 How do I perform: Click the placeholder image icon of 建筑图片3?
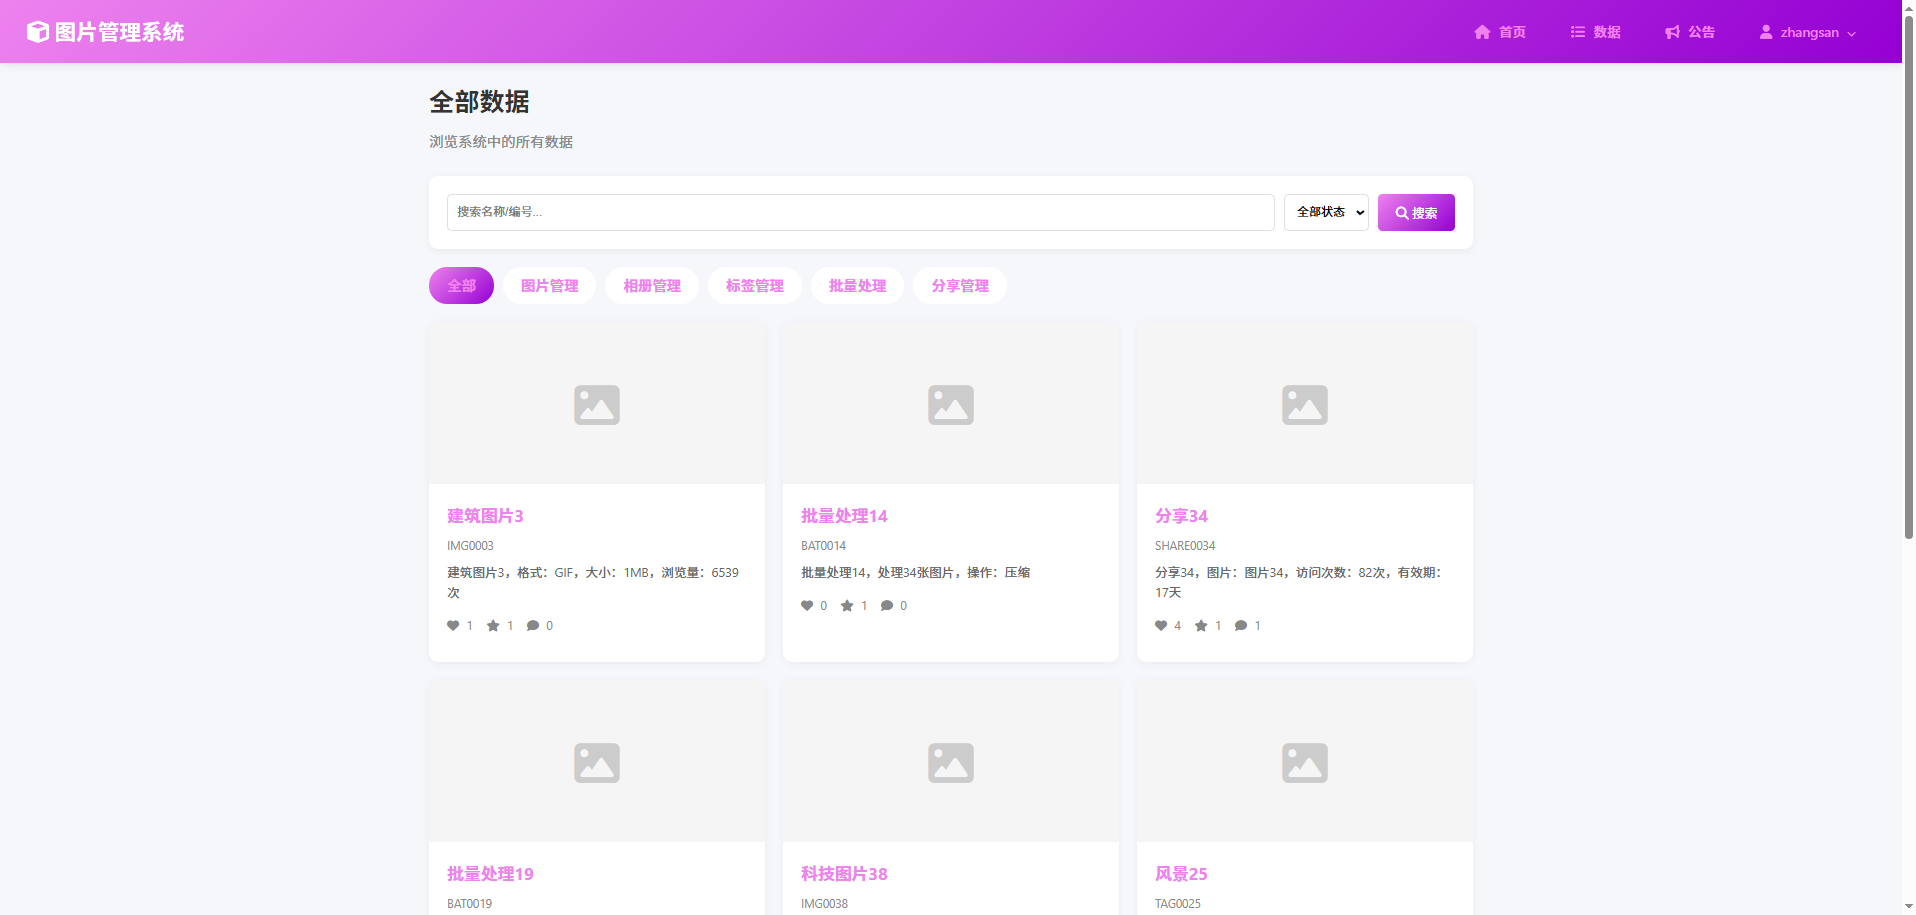[x=597, y=405]
